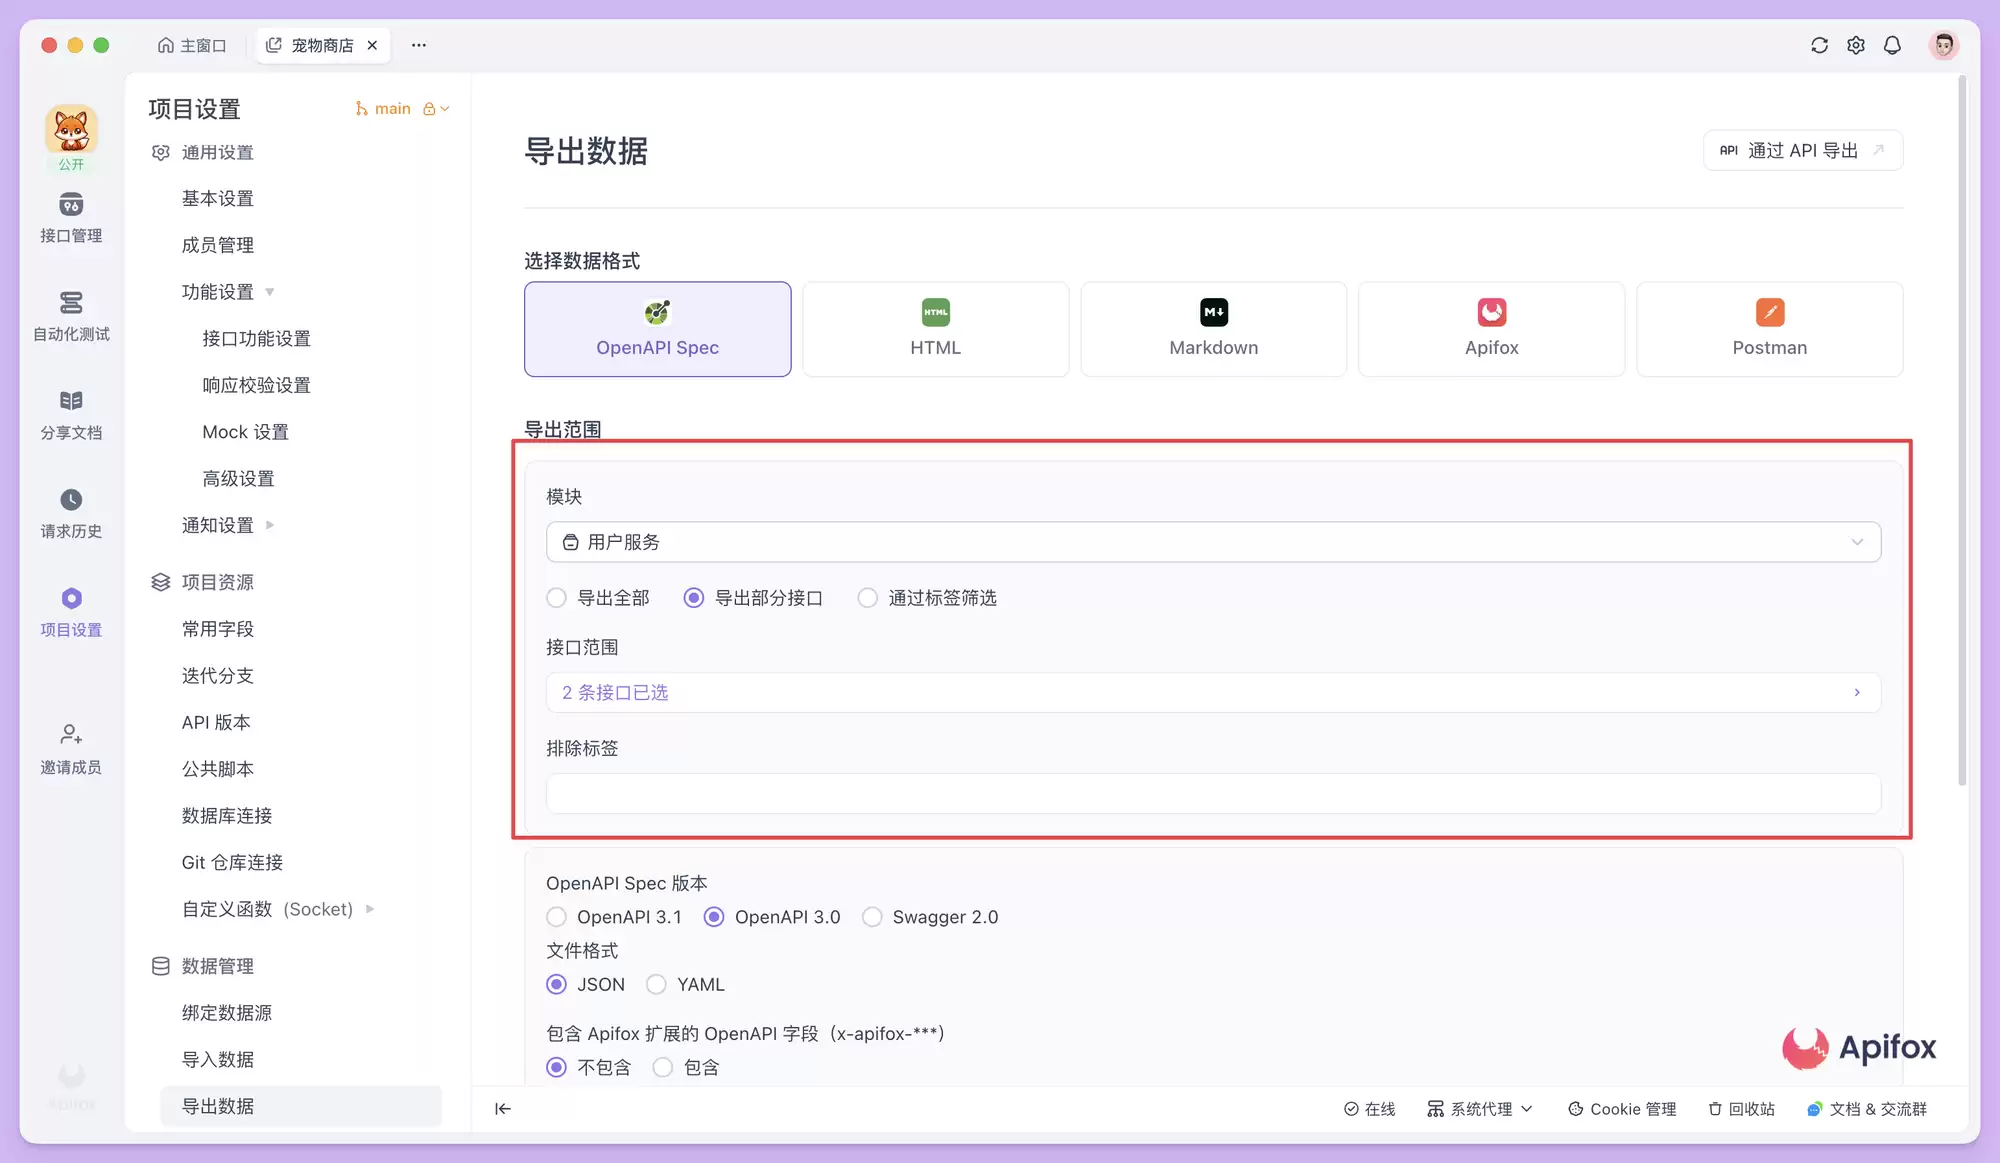Screen dimensions: 2000x1163
Task: Select Swagger 2.0 version radio
Action: pyautogui.click(x=872, y=917)
